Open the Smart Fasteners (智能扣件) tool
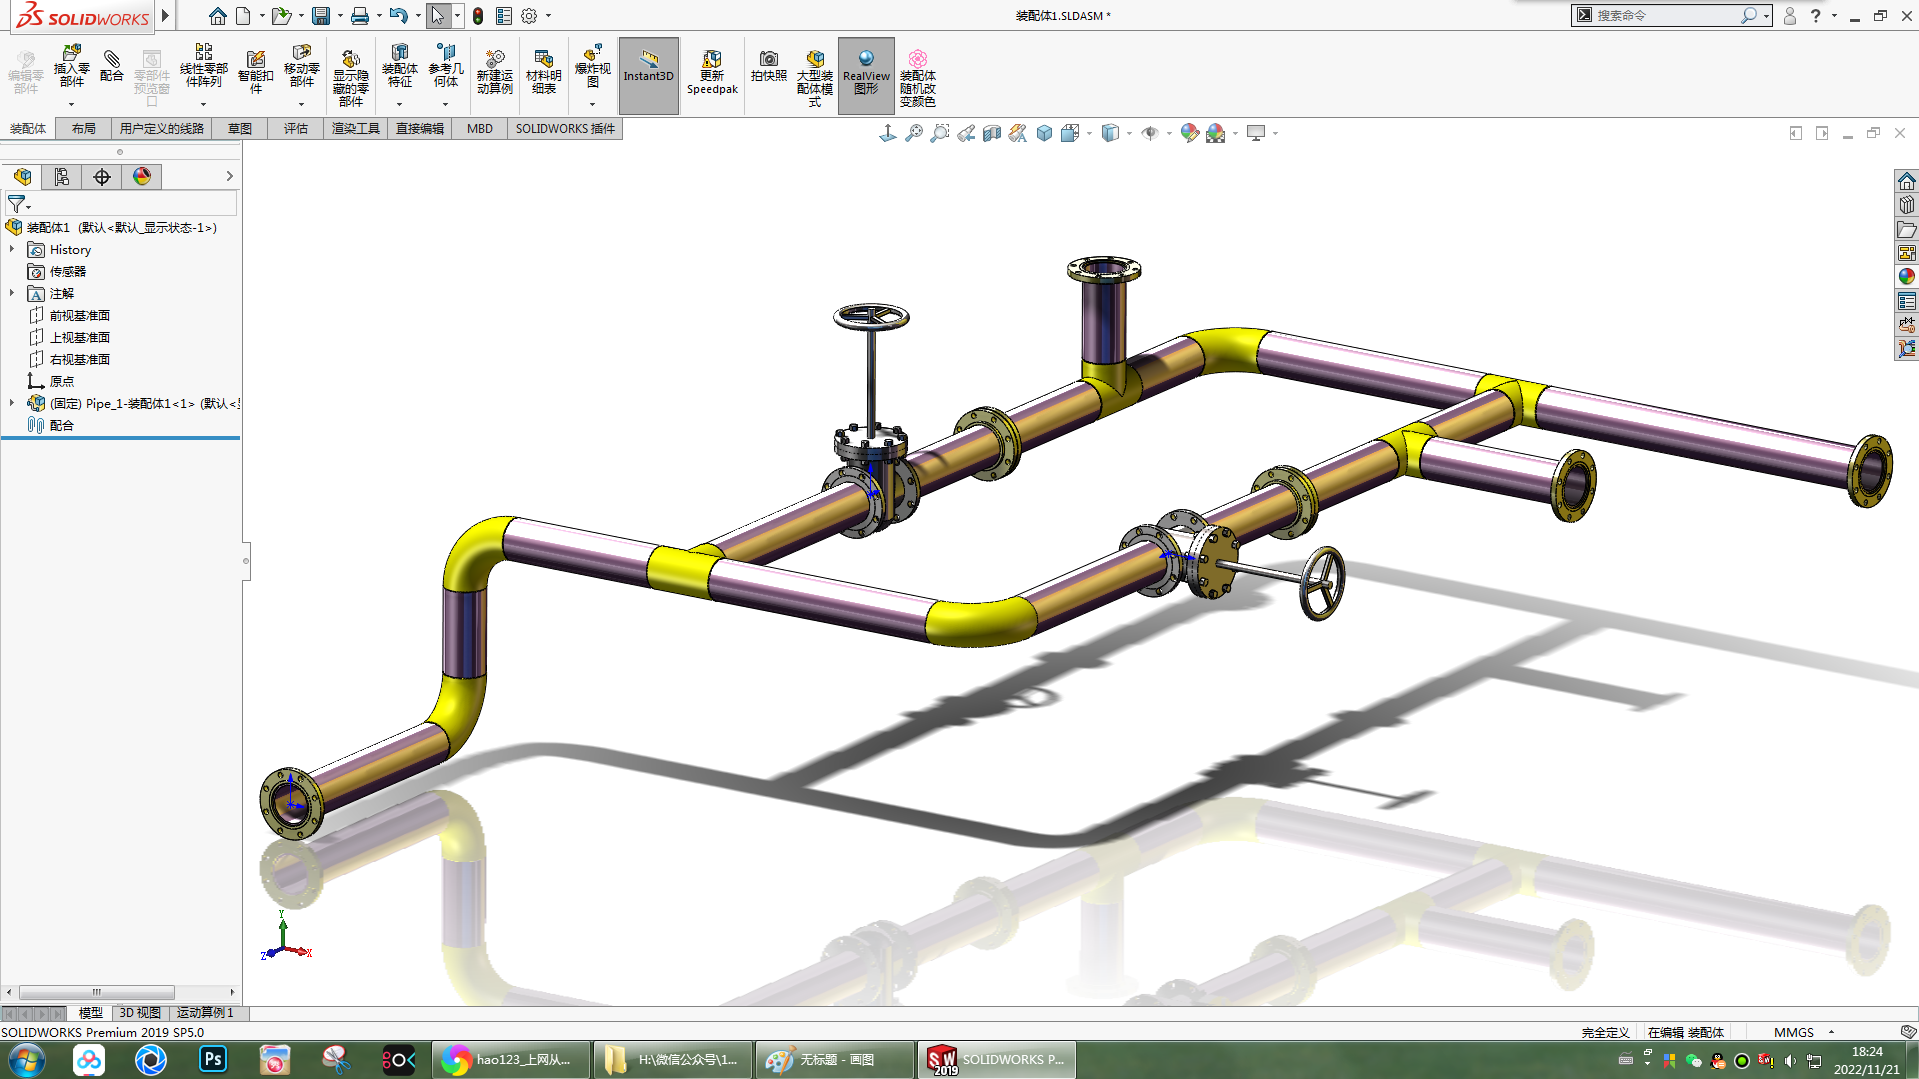Image resolution: width=1919 pixels, height=1079 pixels. coord(256,71)
